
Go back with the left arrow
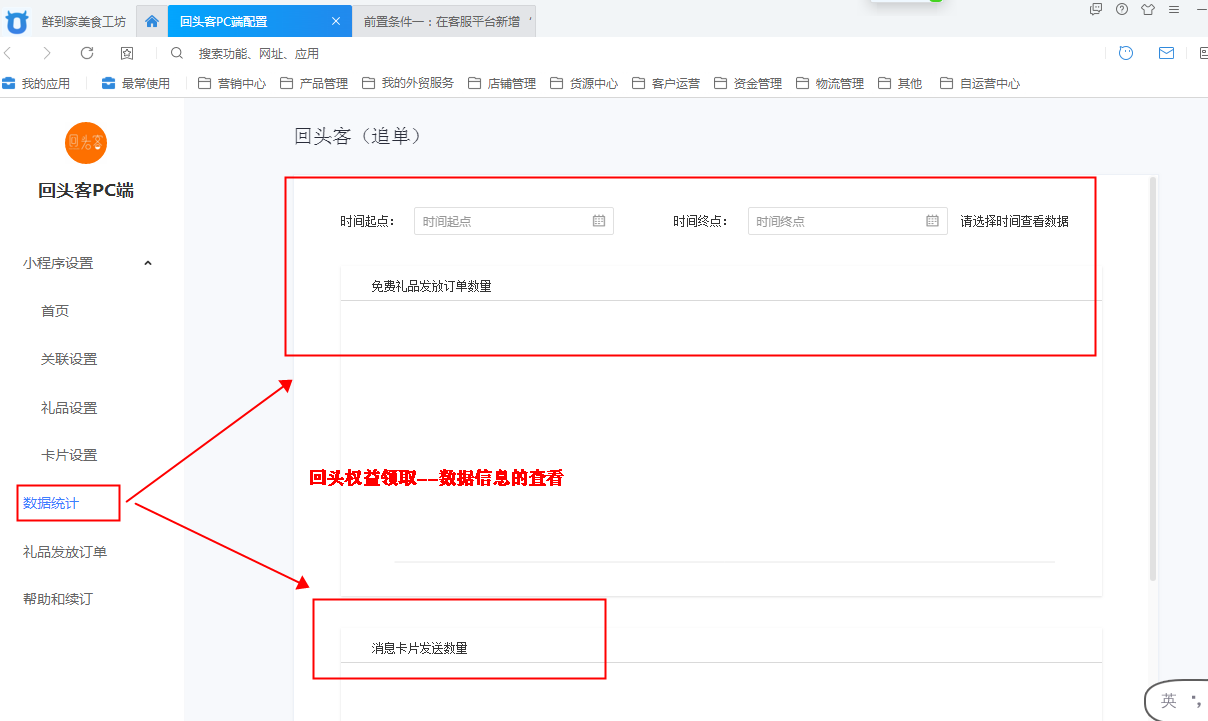pyautogui.click(x=9, y=53)
